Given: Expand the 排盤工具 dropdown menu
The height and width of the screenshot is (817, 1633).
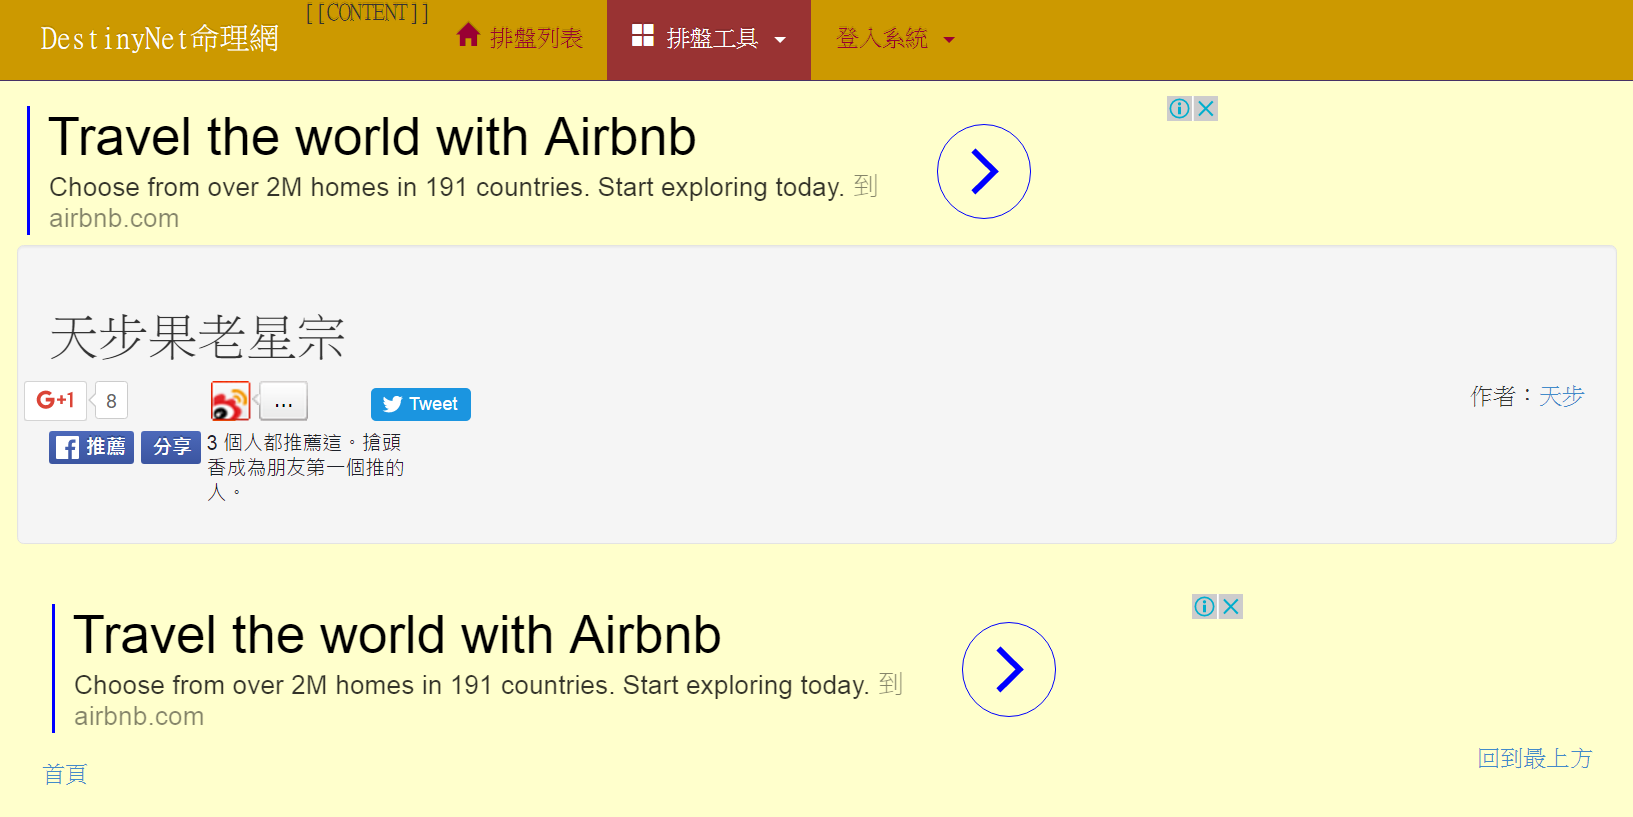Looking at the screenshot, I should (708, 39).
